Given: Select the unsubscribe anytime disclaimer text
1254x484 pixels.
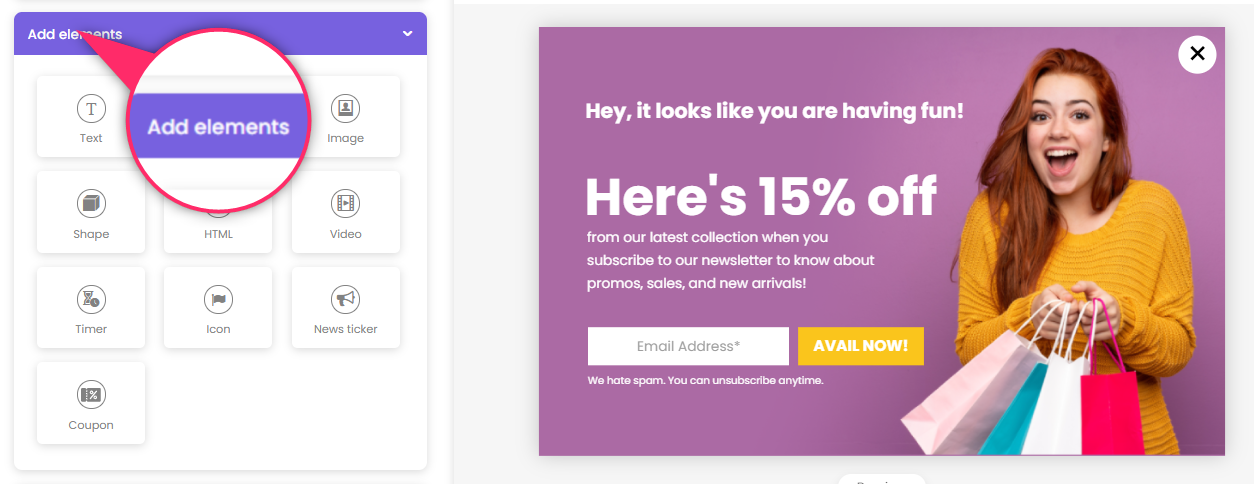Looking at the screenshot, I should (x=705, y=380).
